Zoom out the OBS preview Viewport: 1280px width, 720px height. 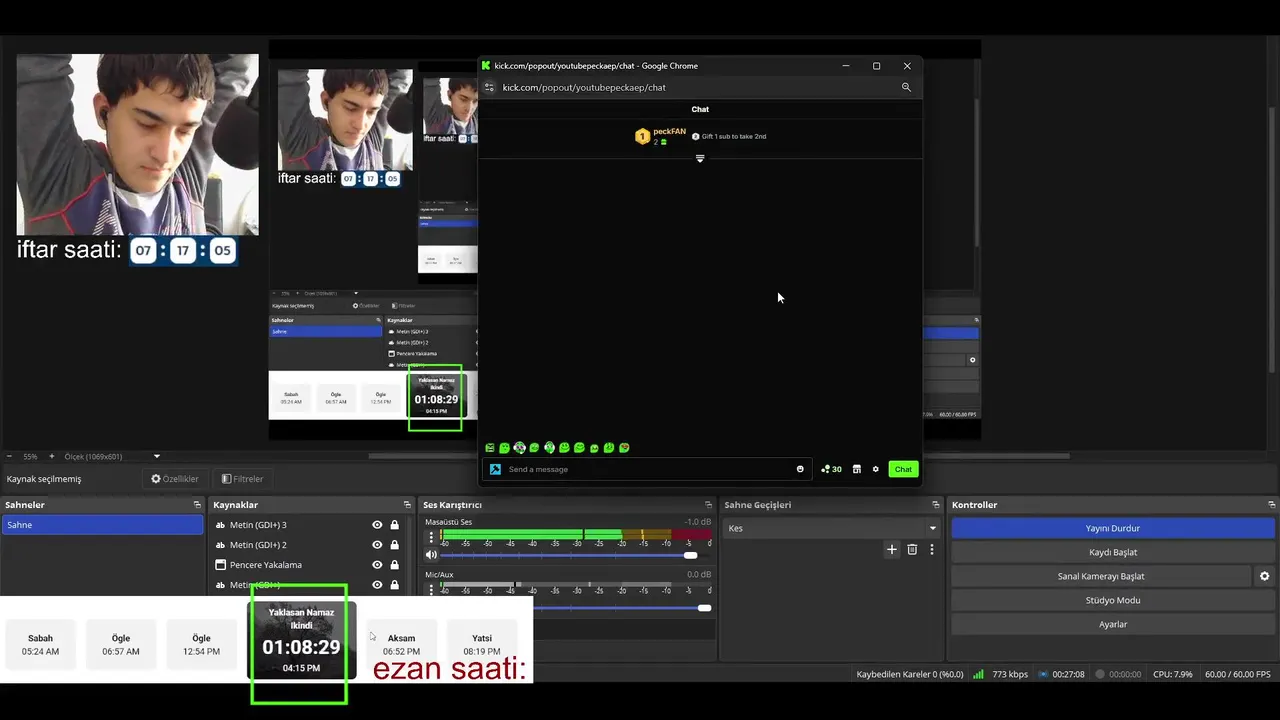pos(9,456)
